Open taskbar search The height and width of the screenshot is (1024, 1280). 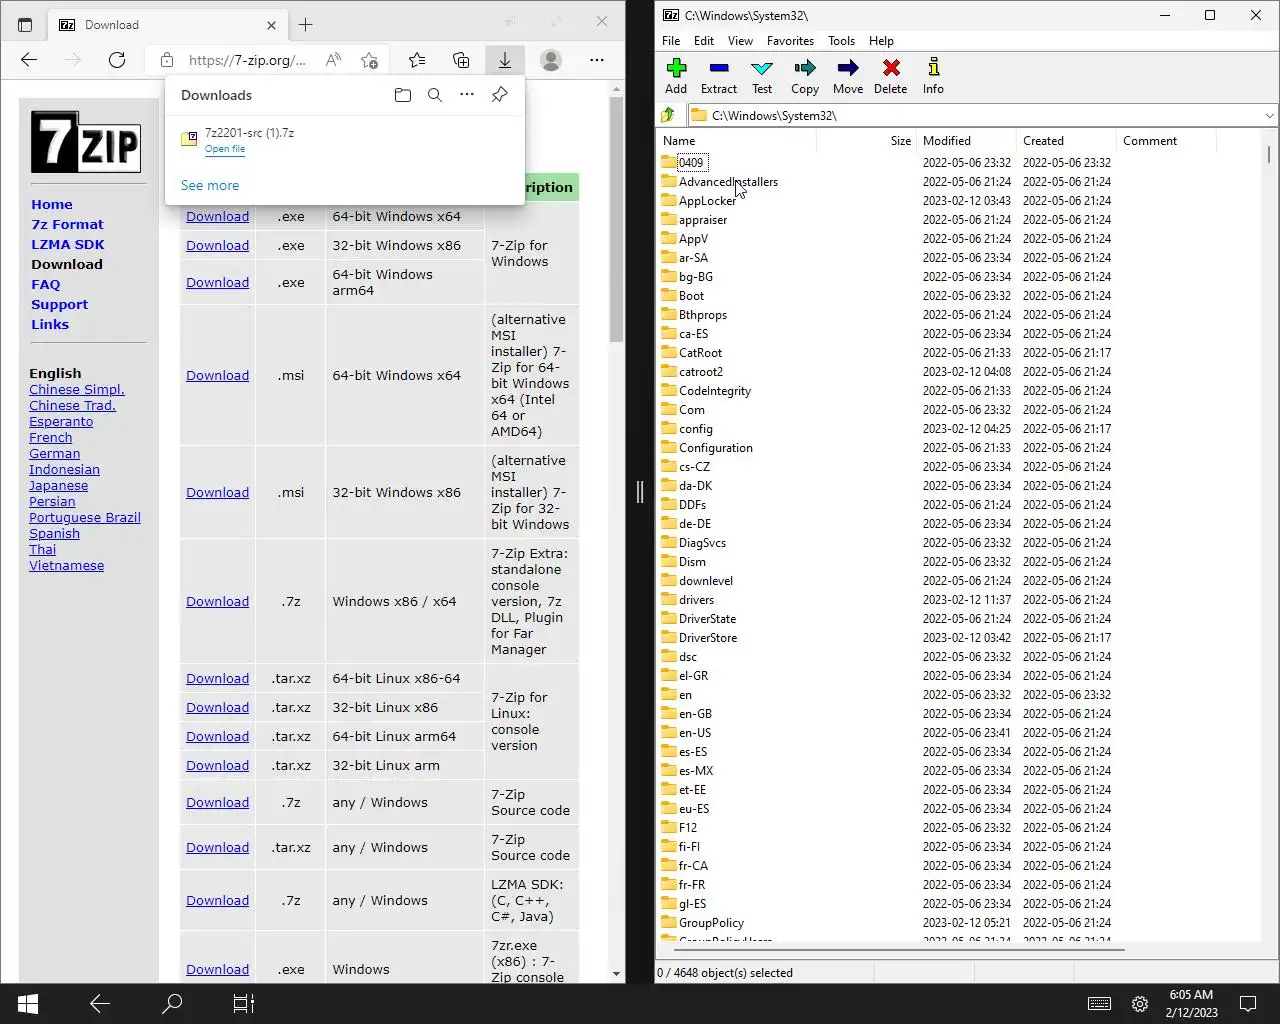(172, 1004)
